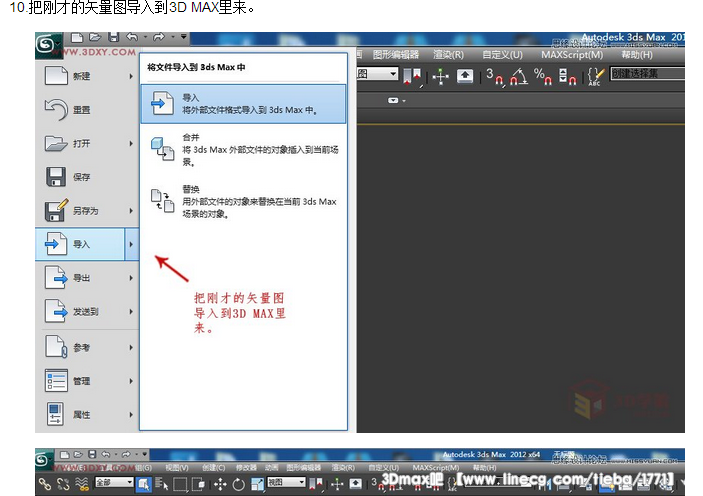This screenshot has width=703, height=496.
Task: Open the 3ds Max application button in upper window
Action: click(x=47, y=44)
